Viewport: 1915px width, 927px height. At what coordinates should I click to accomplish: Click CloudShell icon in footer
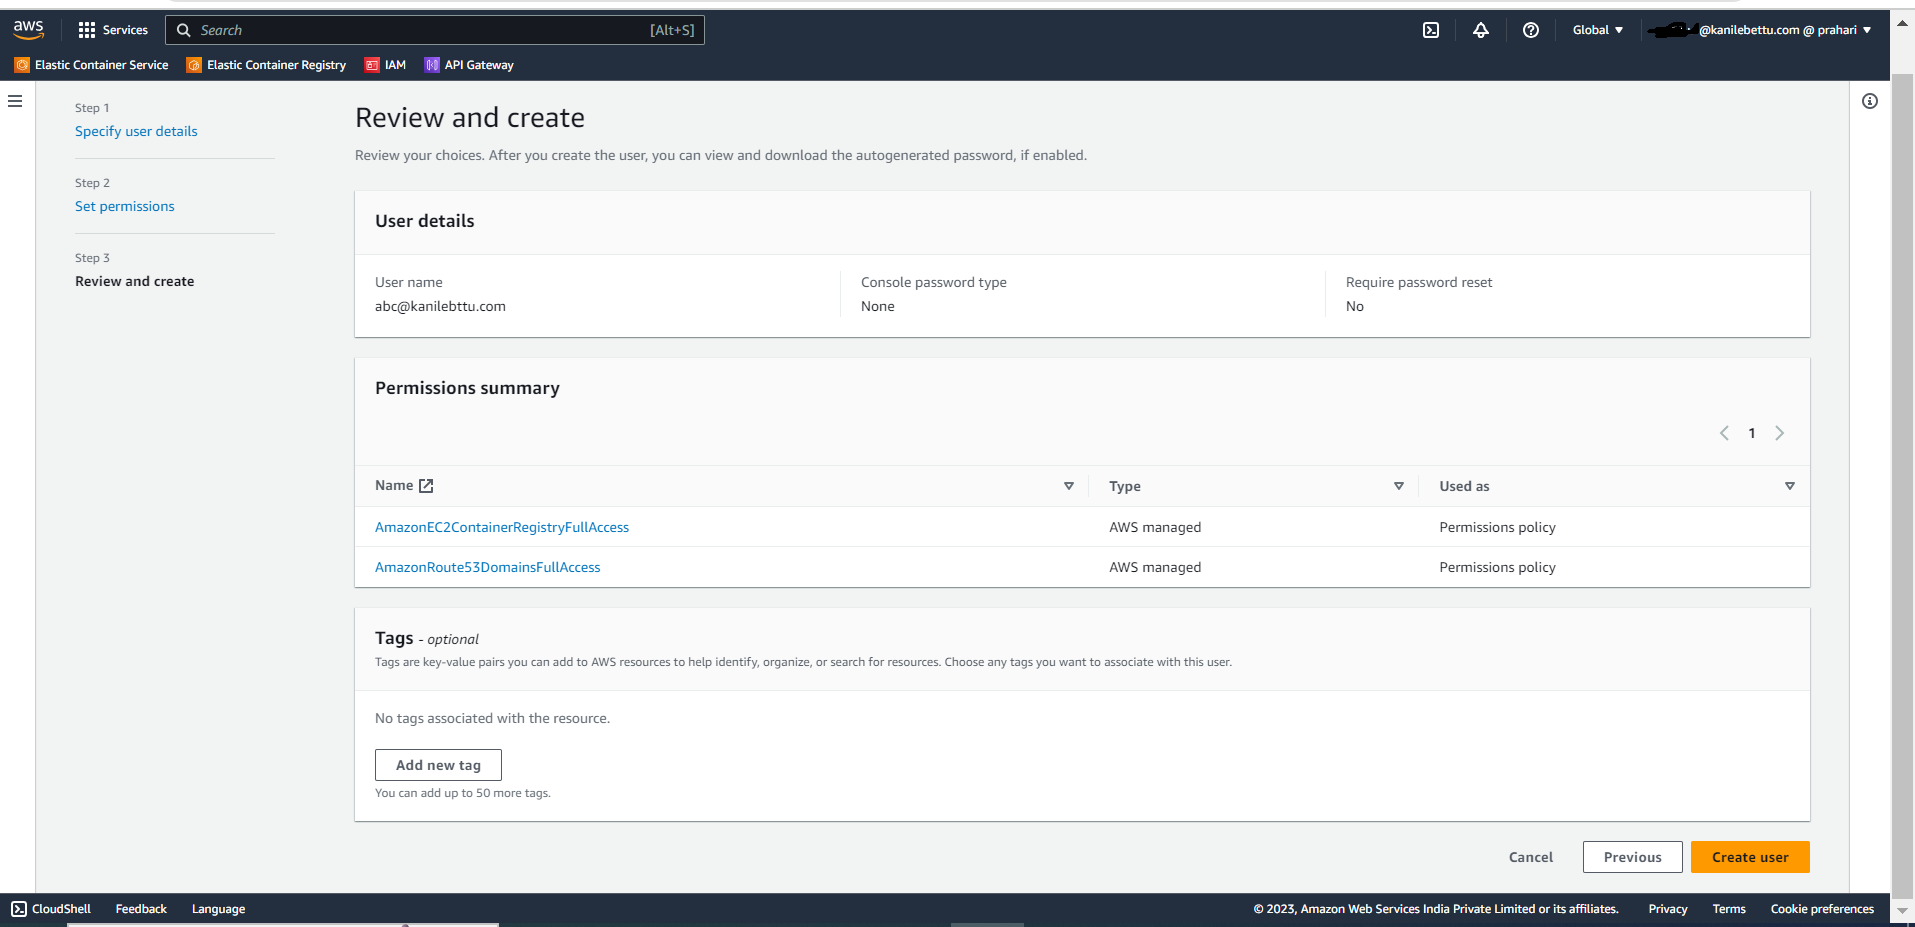[x=19, y=909]
